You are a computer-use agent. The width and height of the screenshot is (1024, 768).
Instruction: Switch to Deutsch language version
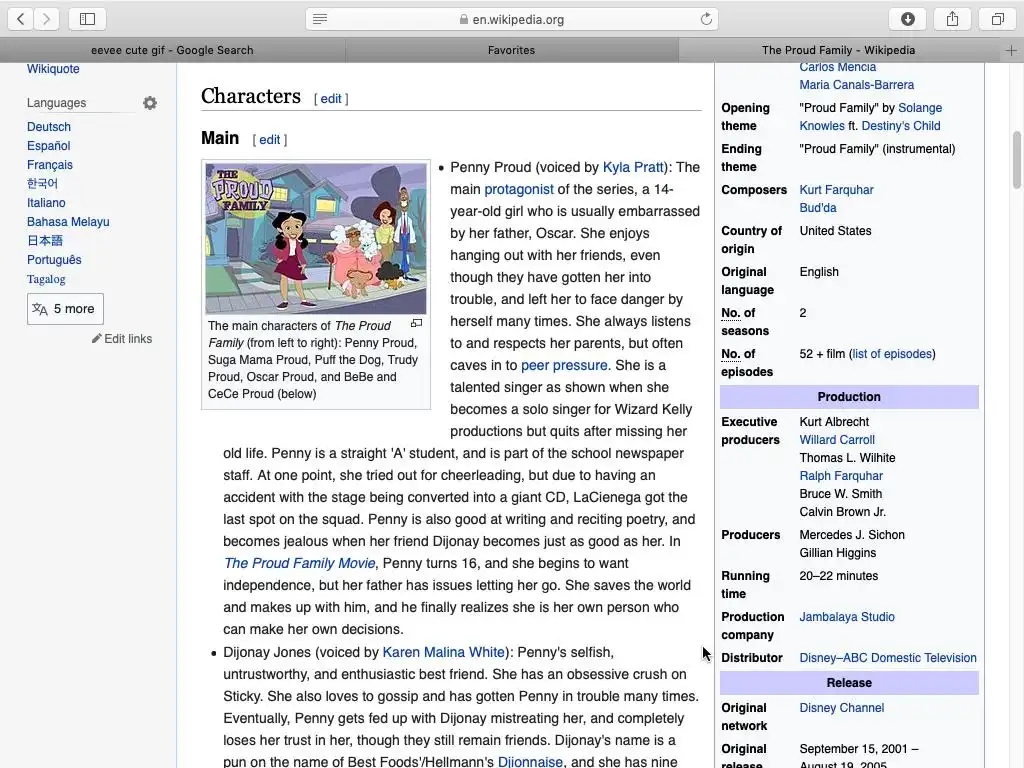tap(49, 127)
